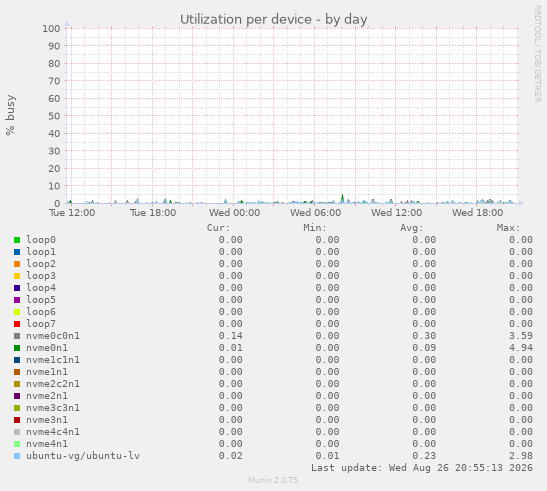Viewport: 547px width, 491px height.
Task: Click the loop0 green color swatch
Action: click(17, 240)
